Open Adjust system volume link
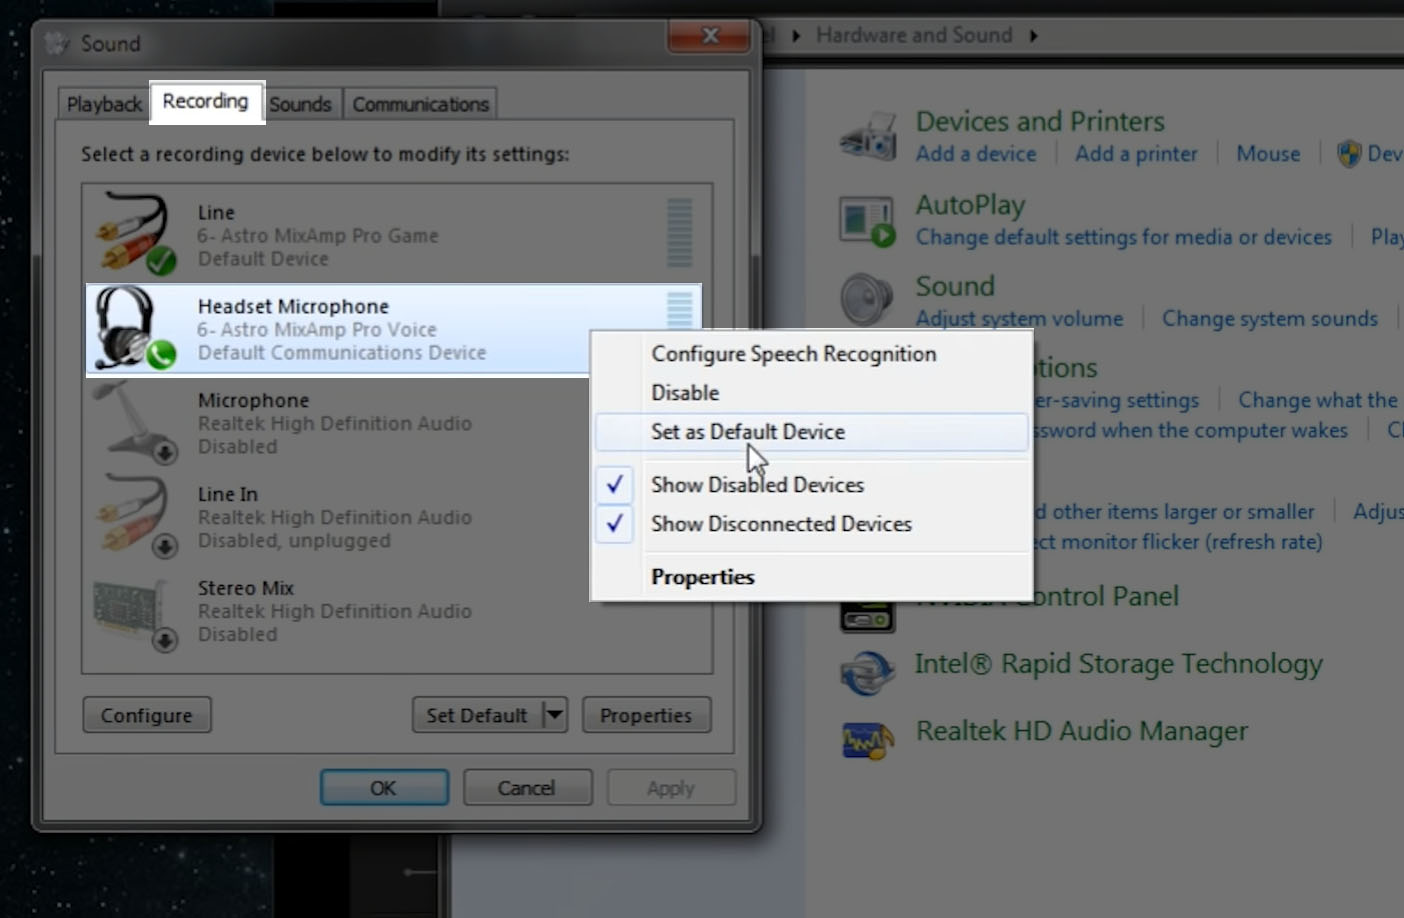 coord(1019,319)
